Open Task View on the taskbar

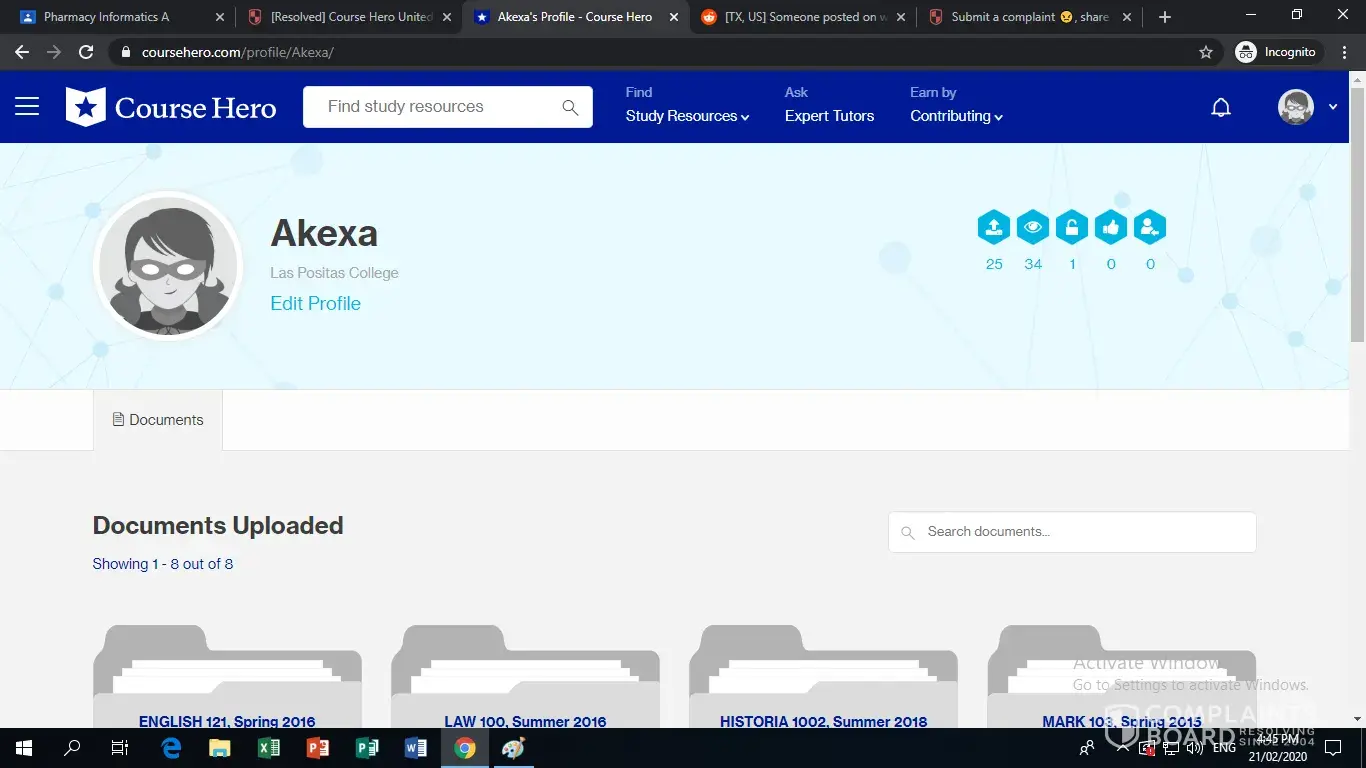(119, 748)
